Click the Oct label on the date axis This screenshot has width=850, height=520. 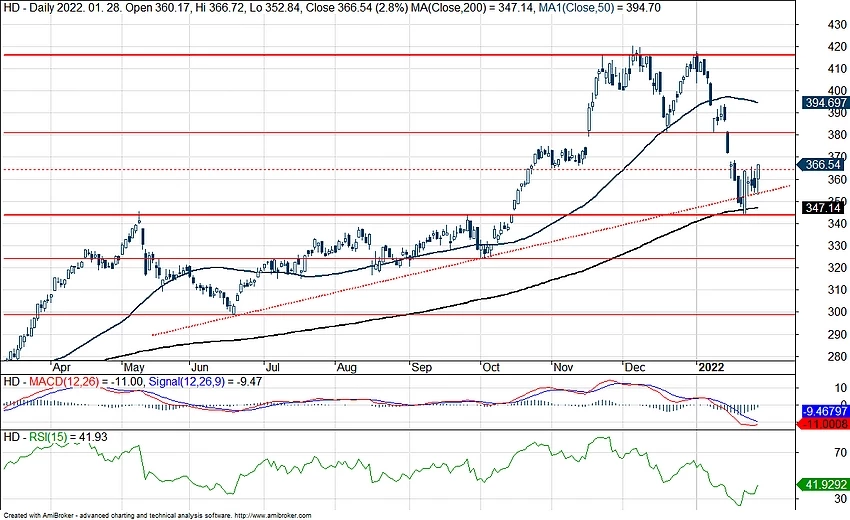pyautogui.click(x=491, y=367)
